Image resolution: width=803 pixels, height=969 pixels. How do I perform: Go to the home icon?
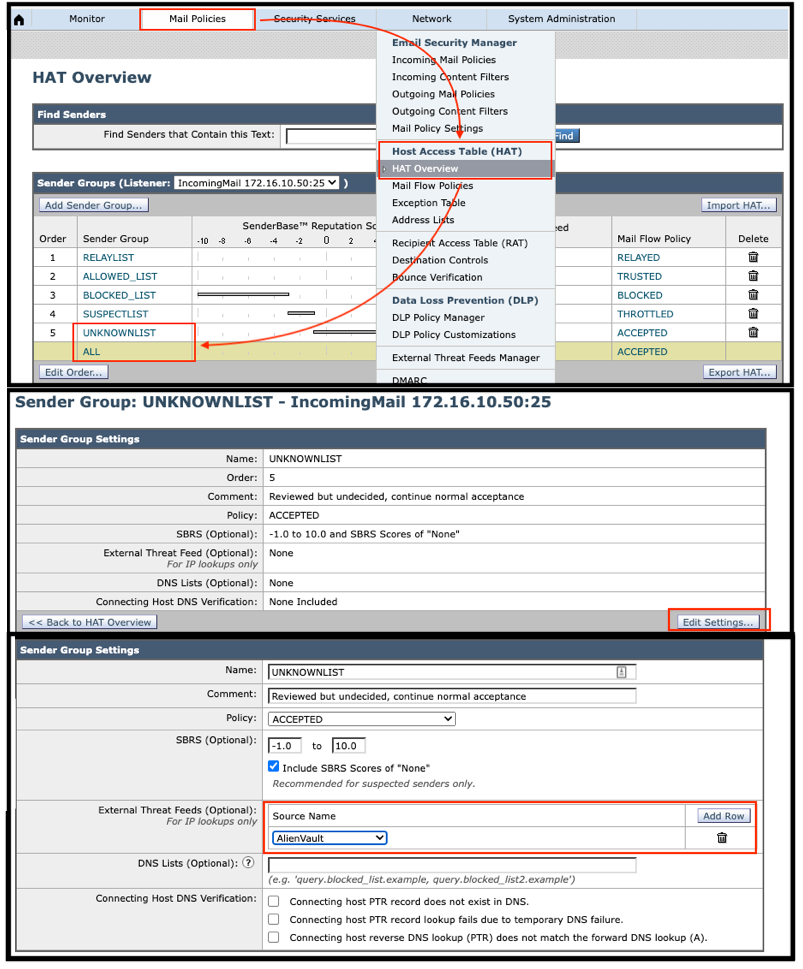click(x=19, y=20)
